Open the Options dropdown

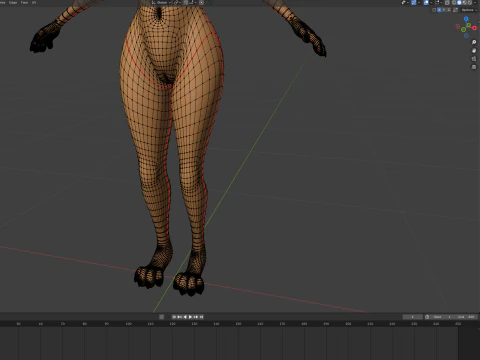(469, 10)
